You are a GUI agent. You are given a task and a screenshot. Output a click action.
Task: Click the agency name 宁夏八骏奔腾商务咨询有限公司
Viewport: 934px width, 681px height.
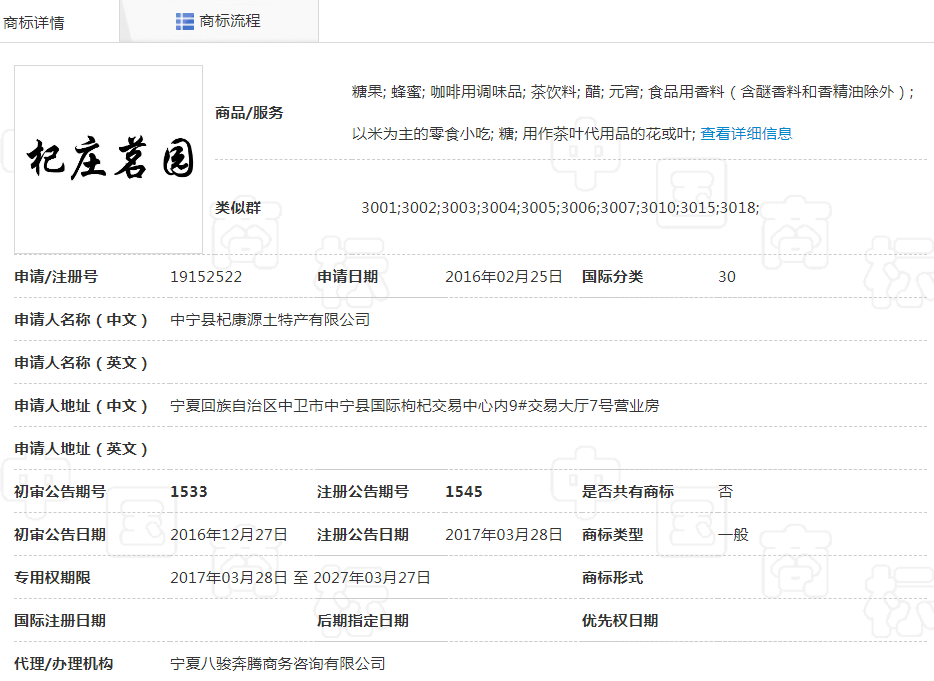coord(278,664)
